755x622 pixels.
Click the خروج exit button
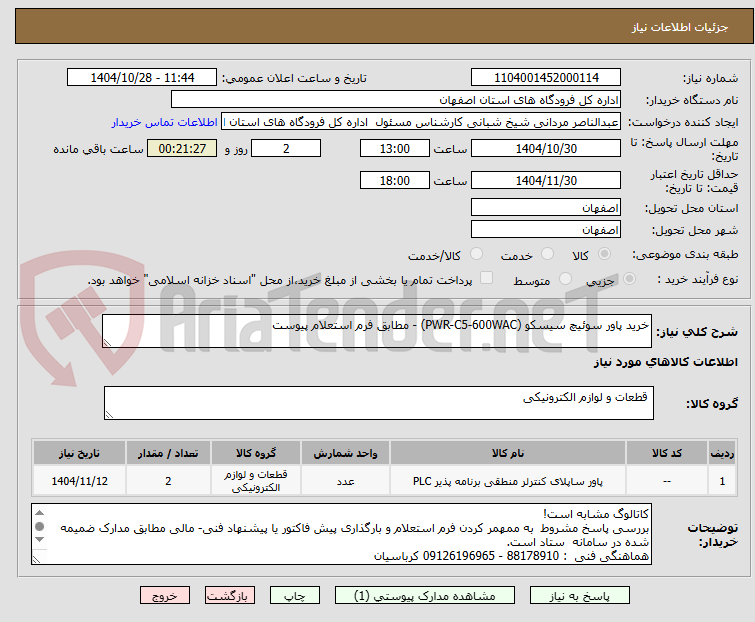[165, 596]
